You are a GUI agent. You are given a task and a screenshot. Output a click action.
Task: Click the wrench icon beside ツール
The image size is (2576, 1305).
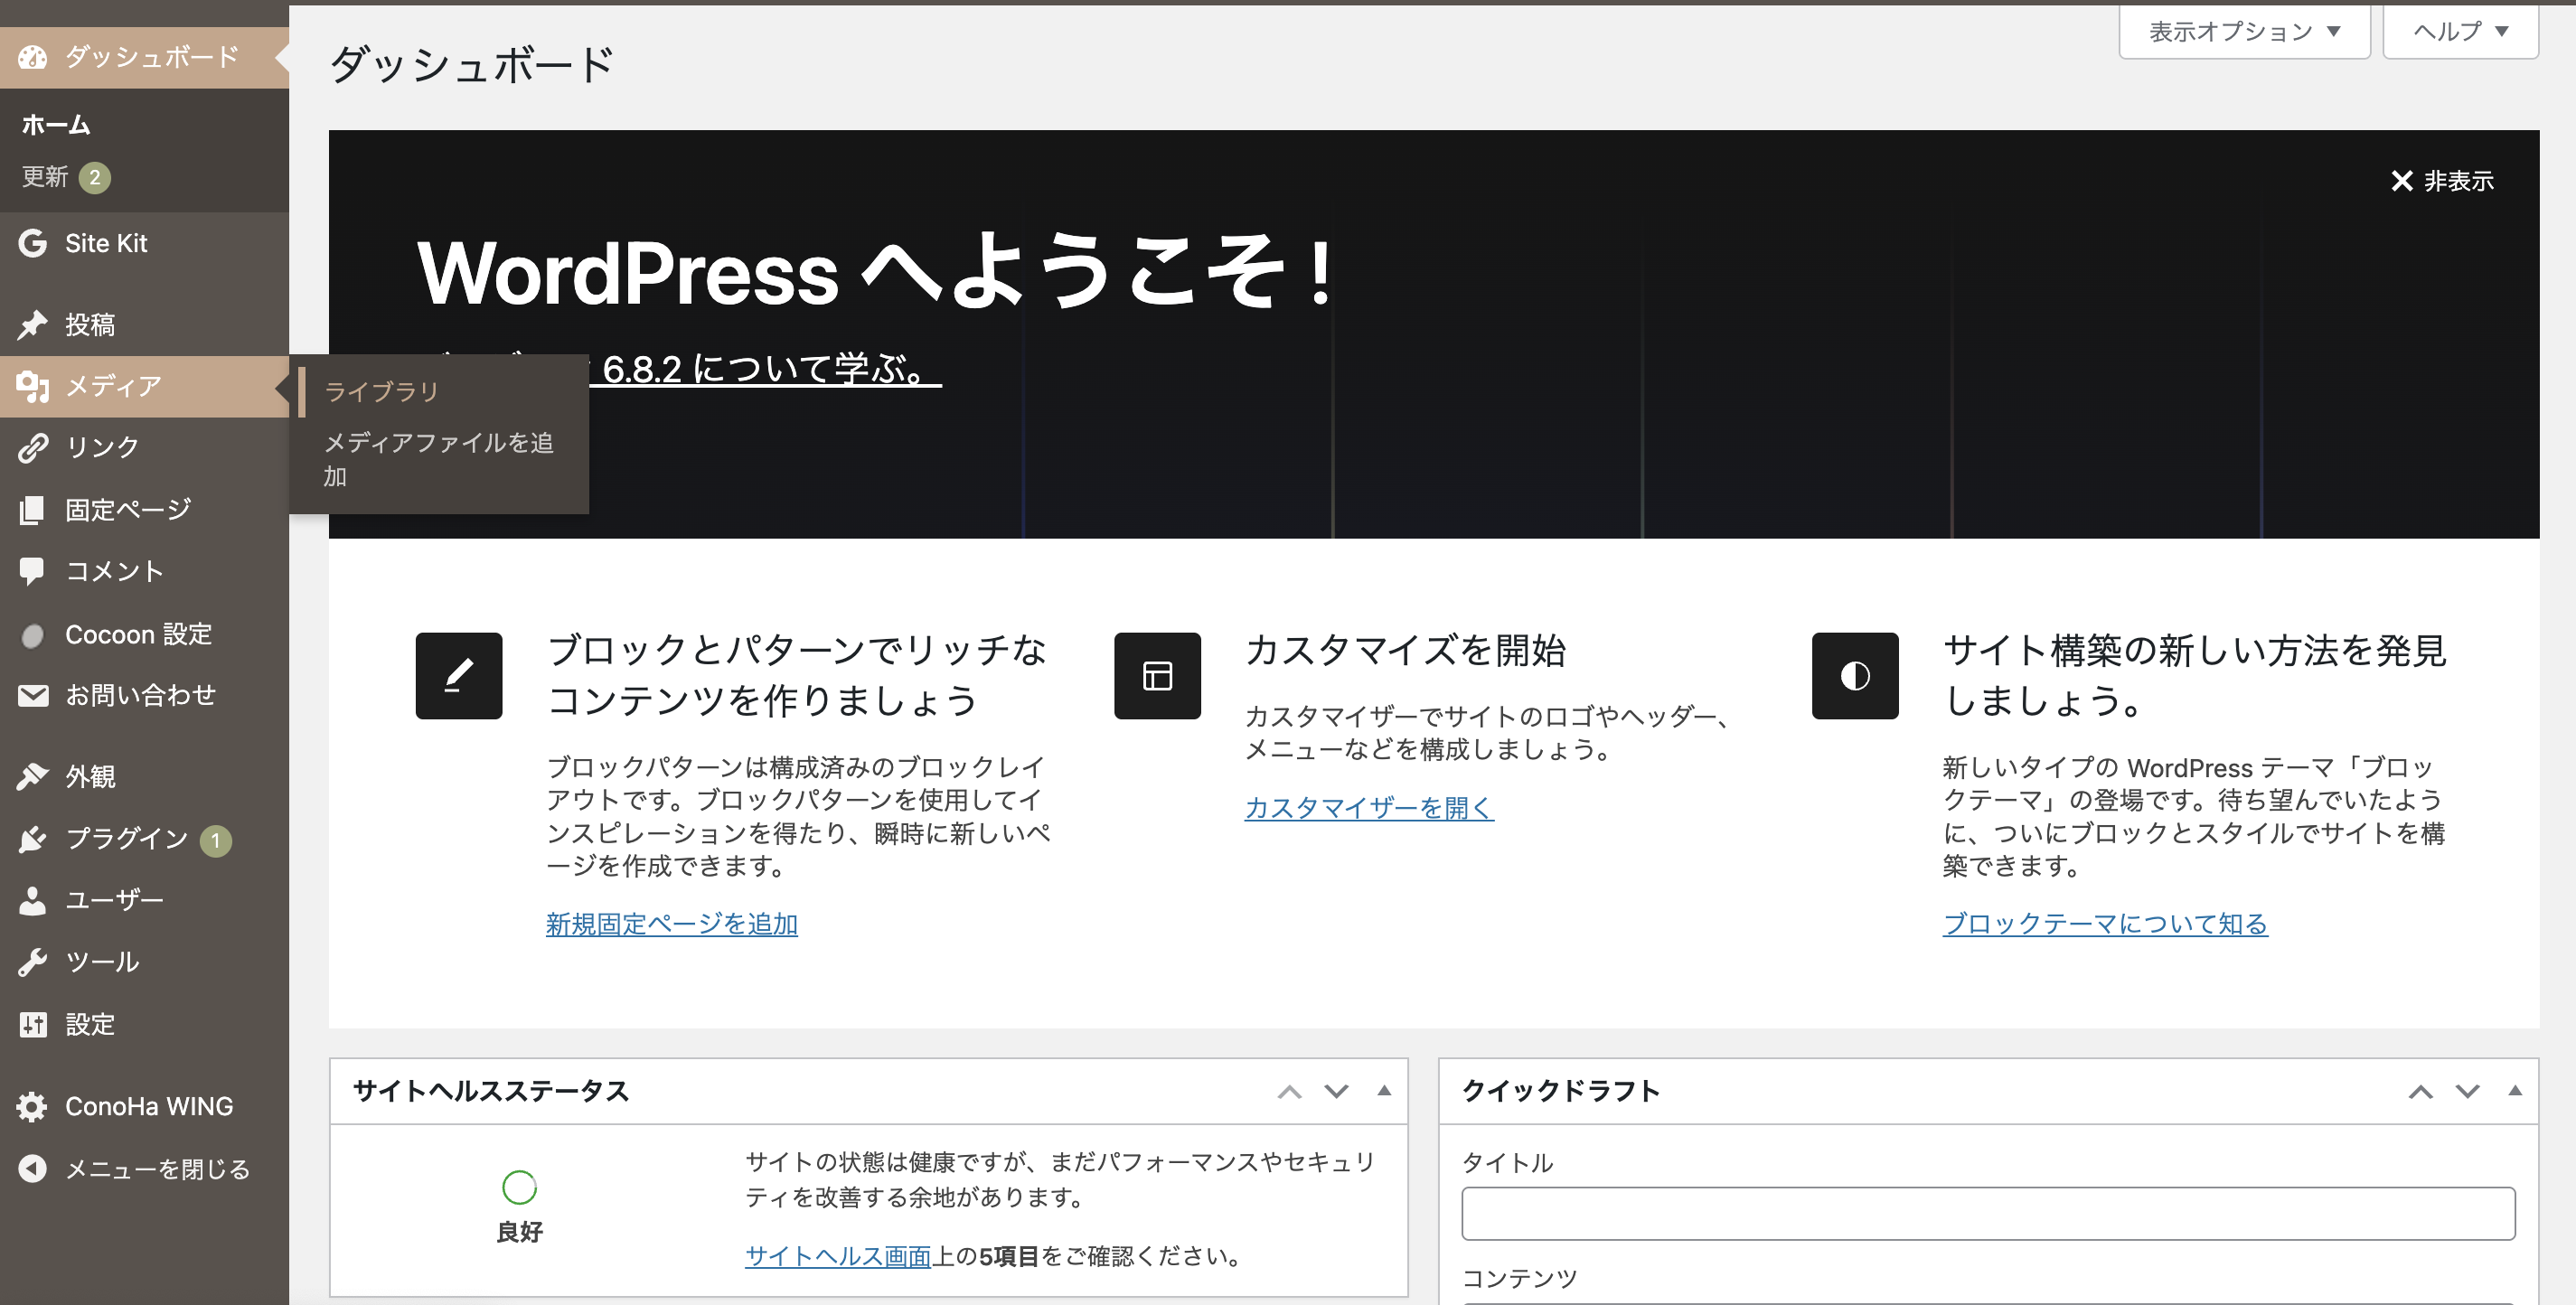point(32,962)
